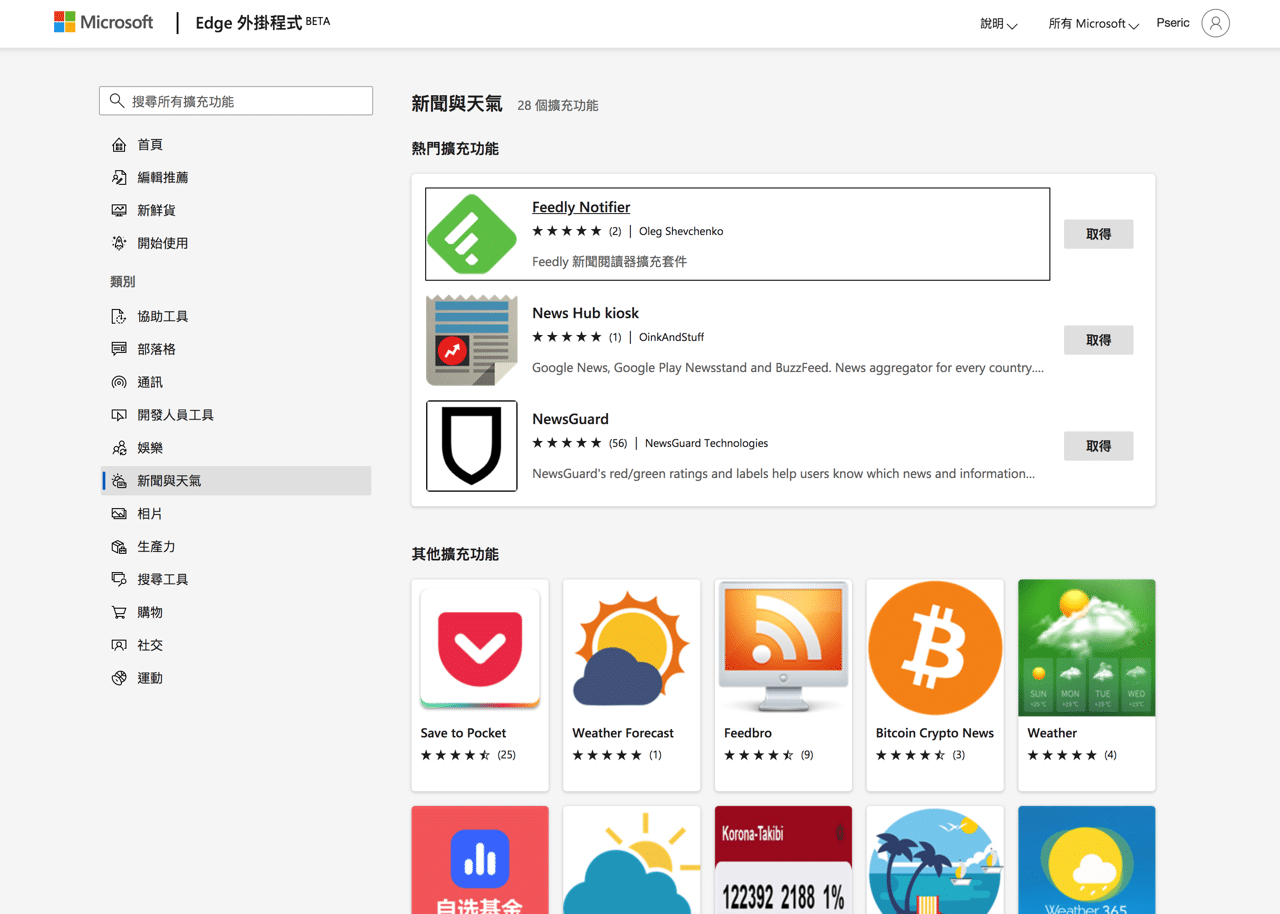Get the News Hub kiosk extension with 取得
The image size is (1280, 914).
[1098, 340]
